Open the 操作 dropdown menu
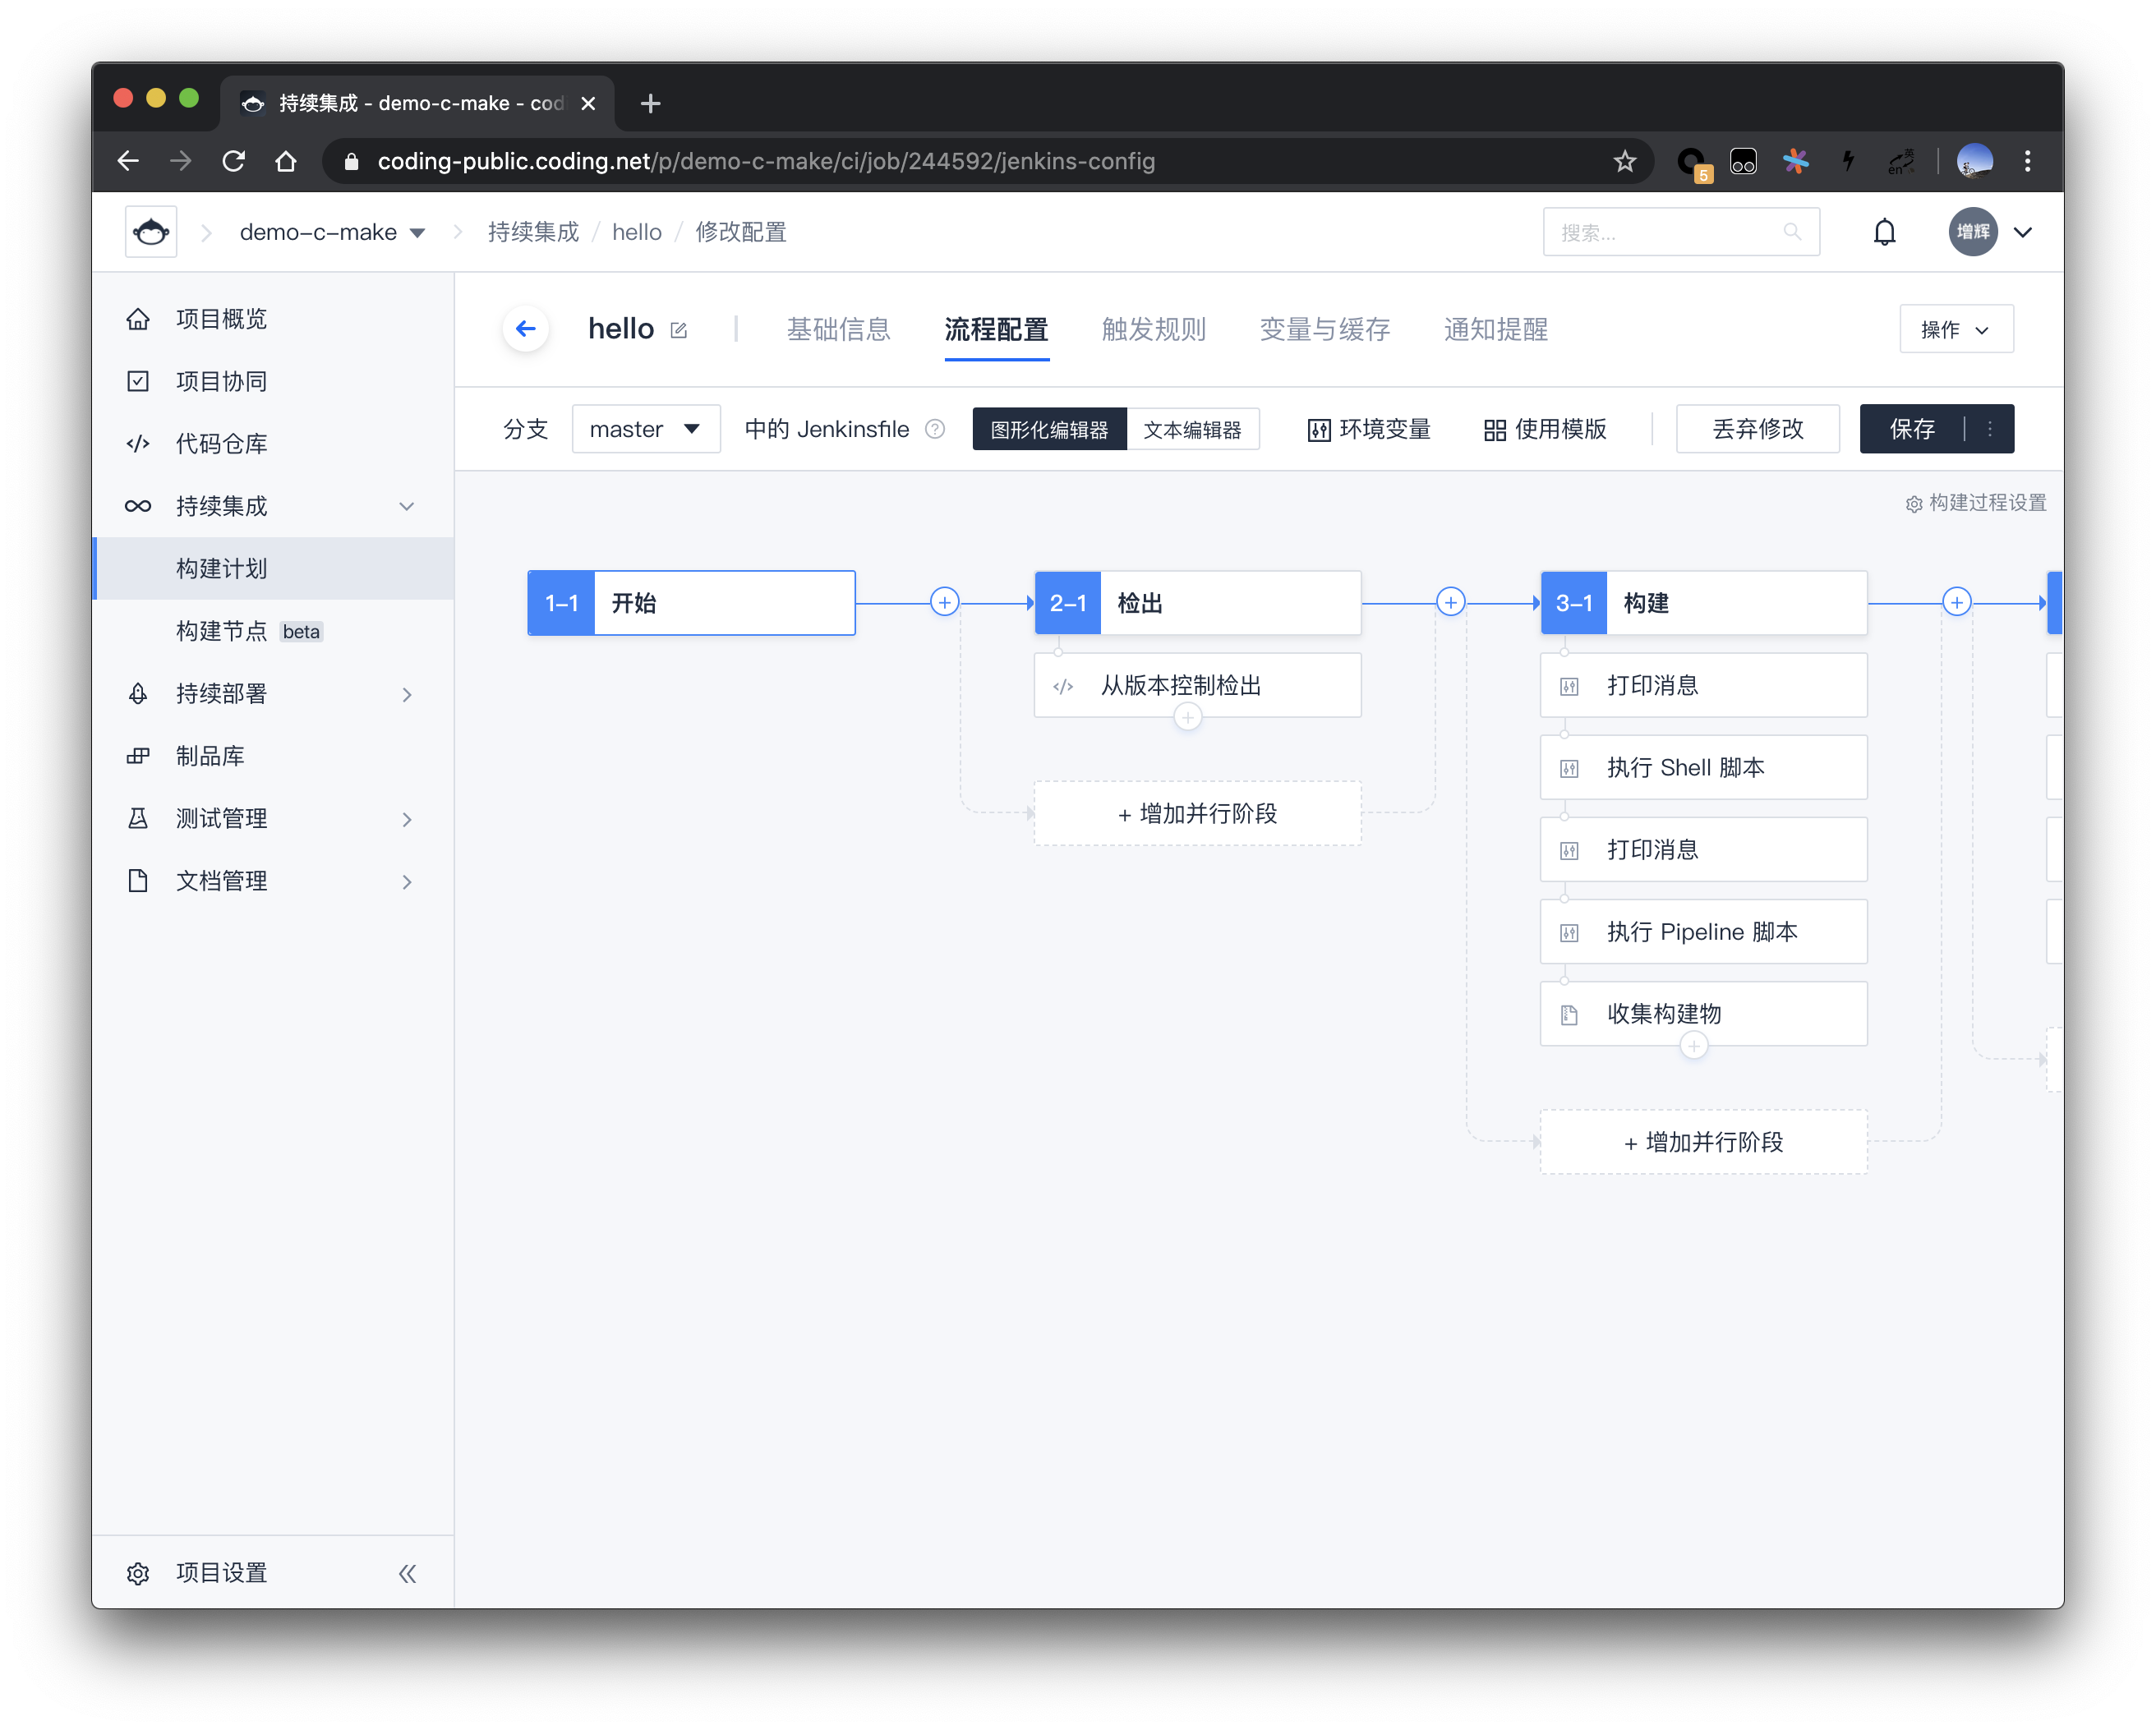Viewport: 2156px width, 1730px height. tap(1955, 329)
